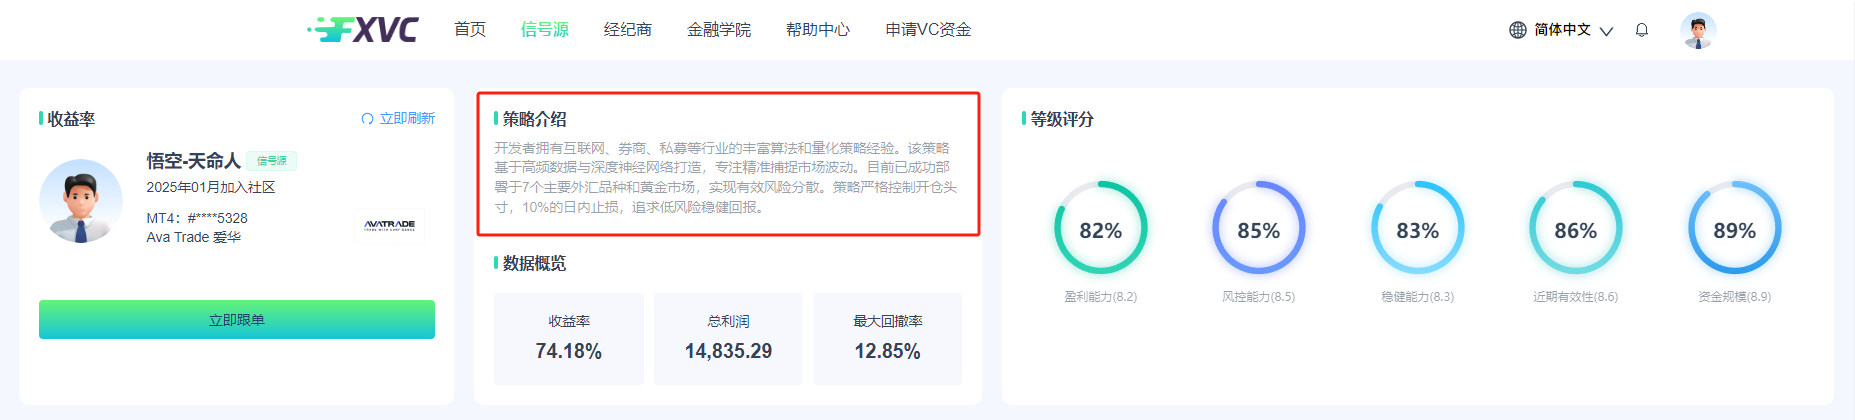This screenshot has height=420, width=1855.
Task: Navigate to 帮助中心
Action: coord(817,30)
